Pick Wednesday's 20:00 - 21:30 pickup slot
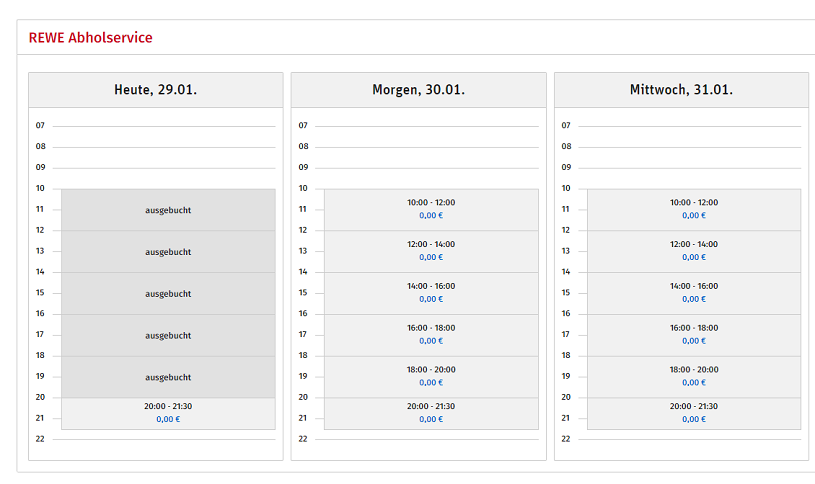The height and width of the screenshot is (484, 815). [x=694, y=412]
